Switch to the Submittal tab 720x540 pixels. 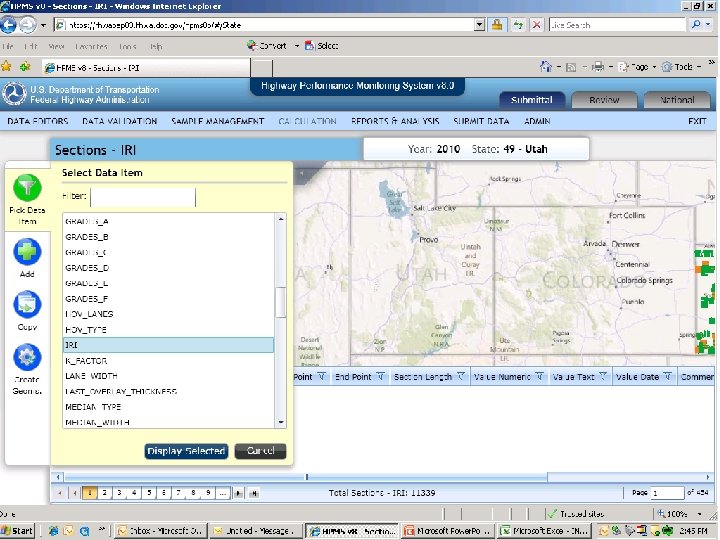tap(532, 100)
